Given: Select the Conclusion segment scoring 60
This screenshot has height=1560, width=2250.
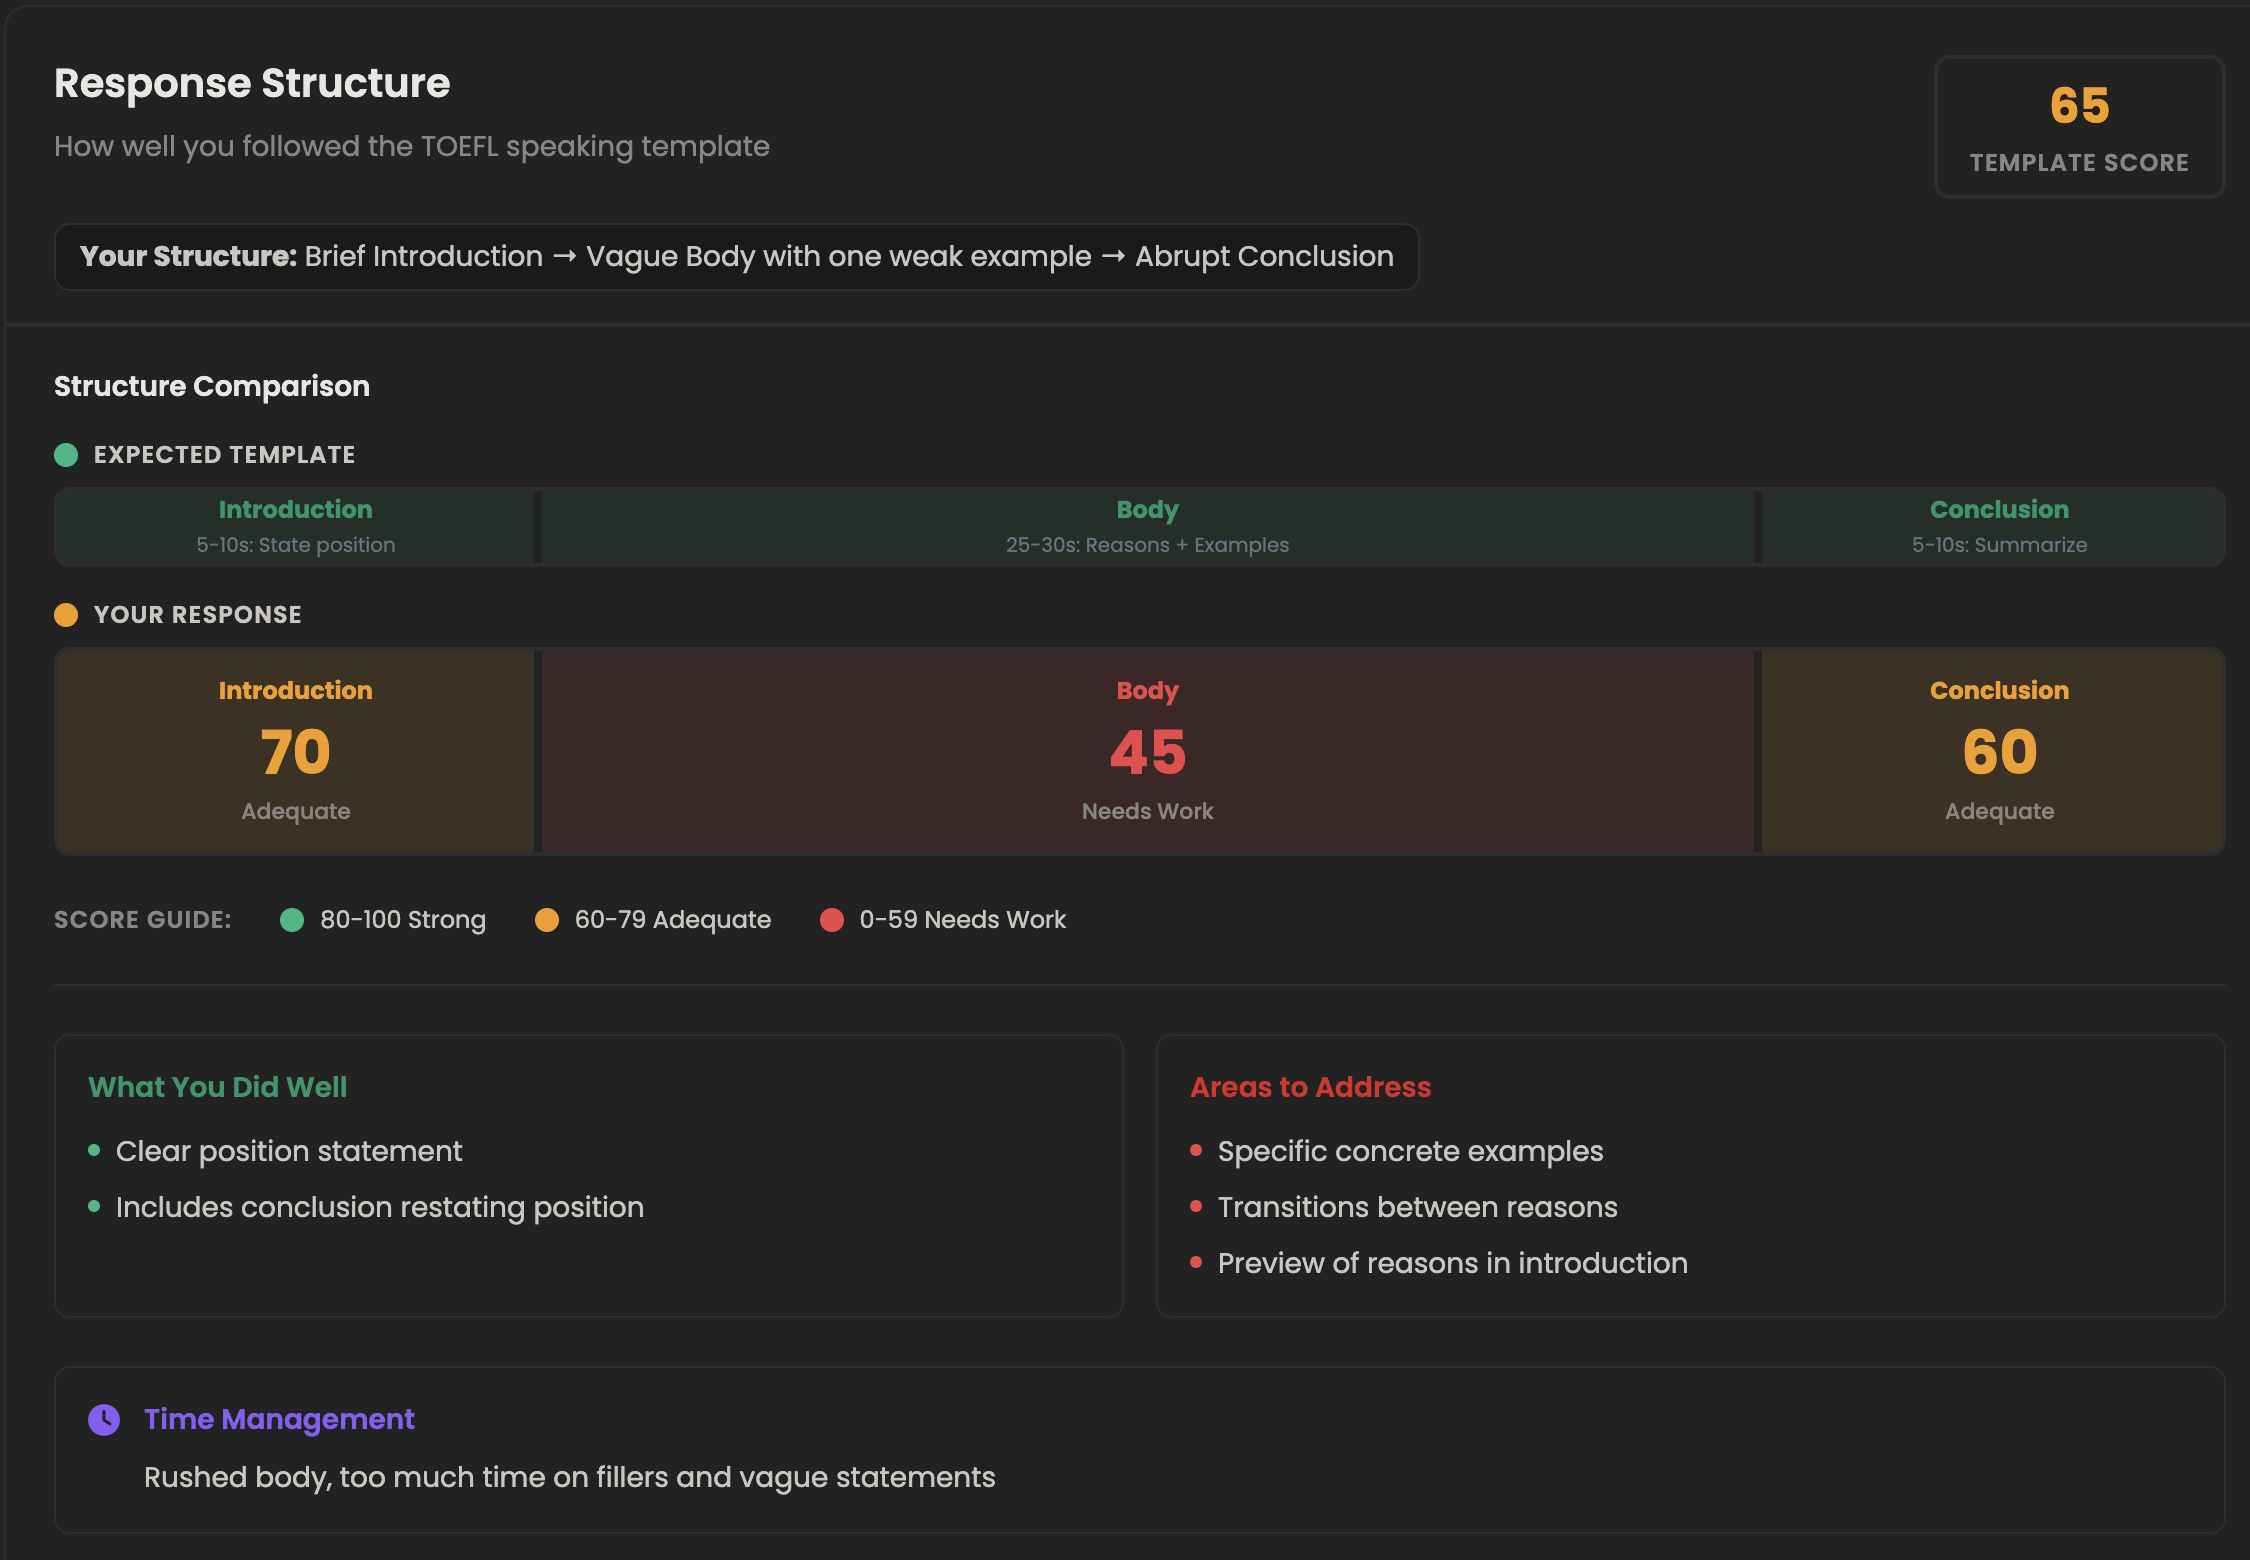Looking at the screenshot, I should 1998,751.
